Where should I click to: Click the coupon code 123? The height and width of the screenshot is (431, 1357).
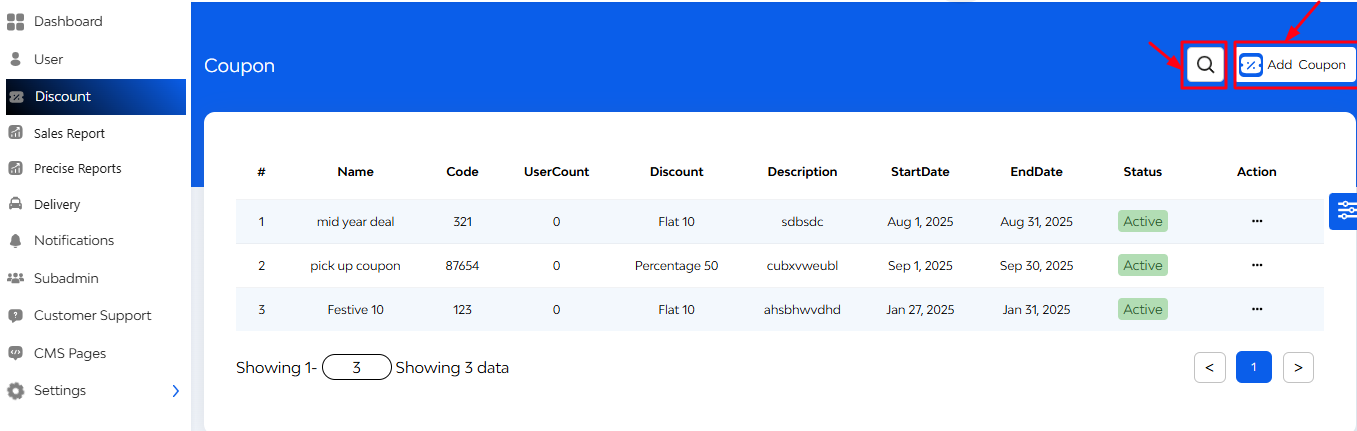pyautogui.click(x=462, y=310)
